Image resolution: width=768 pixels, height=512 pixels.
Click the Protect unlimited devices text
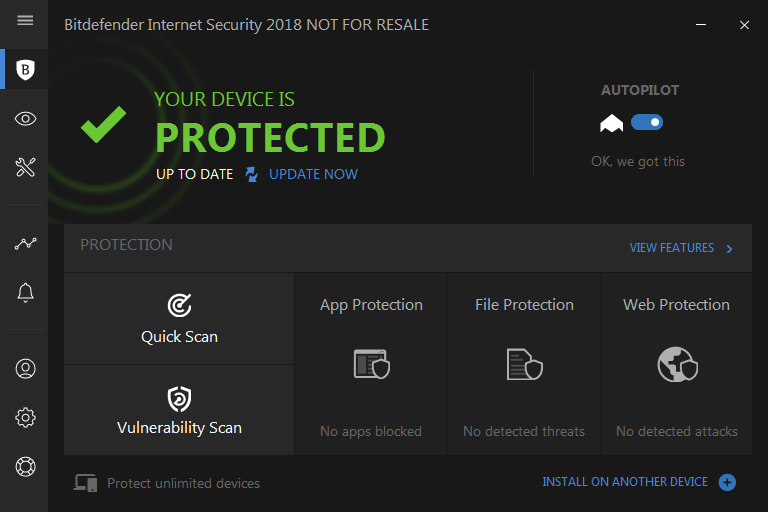pos(183,484)
